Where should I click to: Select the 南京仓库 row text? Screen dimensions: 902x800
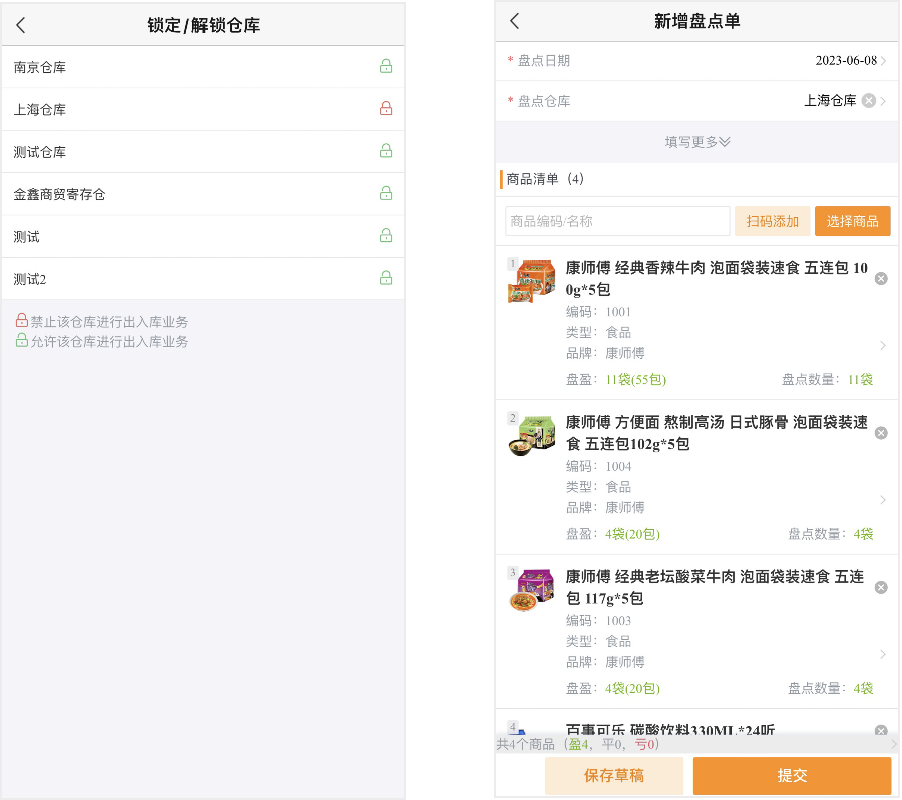point(40,67)
